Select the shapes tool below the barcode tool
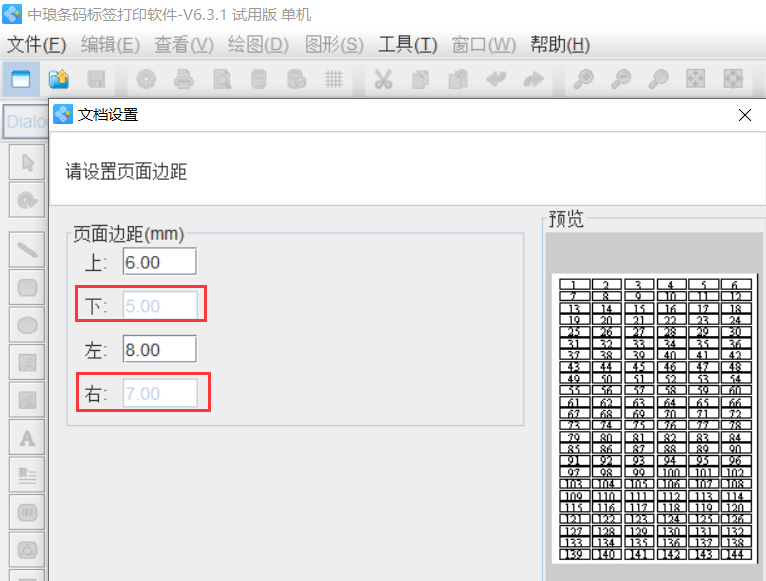Screen dimensions: 766x581 tap(27, 550)
